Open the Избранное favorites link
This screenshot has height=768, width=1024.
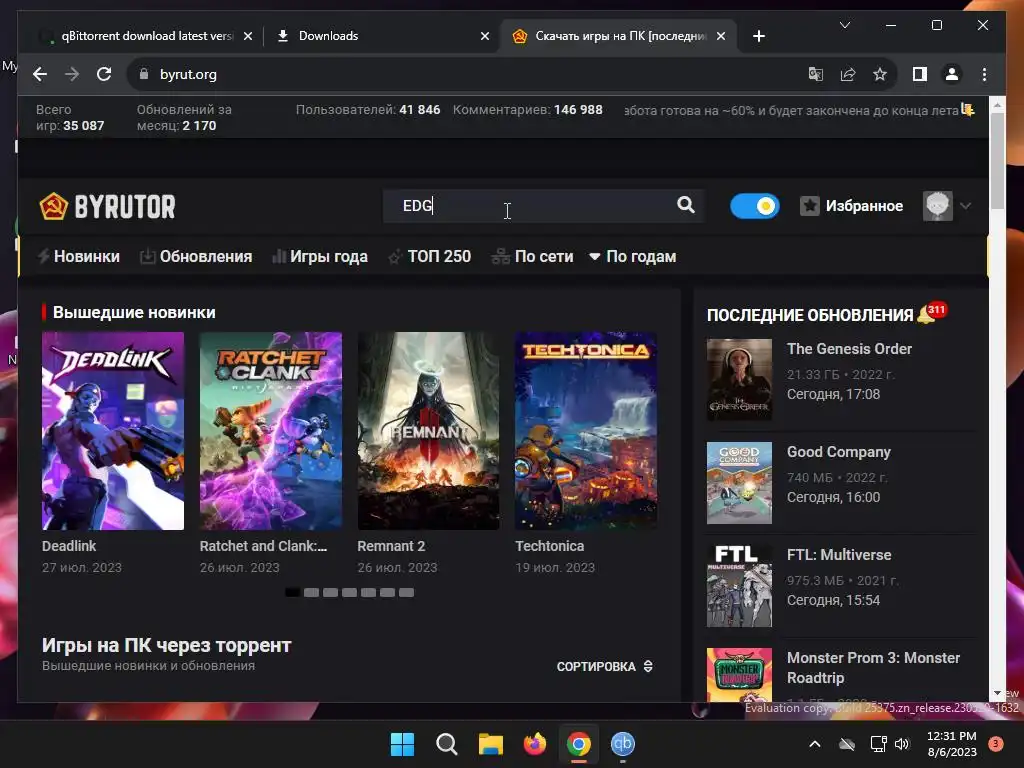tap(852, 206)
